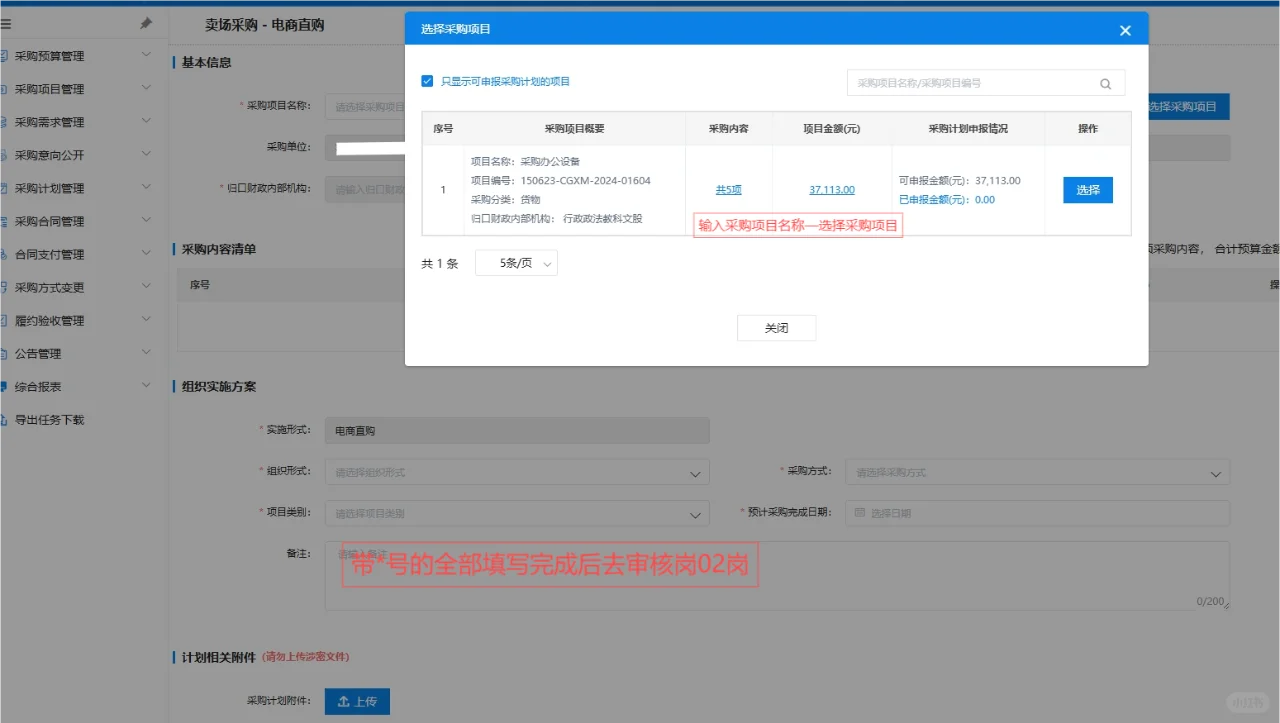Click the 采购项目概要 column header
The image size is (1280, 723).
(574, 129)
